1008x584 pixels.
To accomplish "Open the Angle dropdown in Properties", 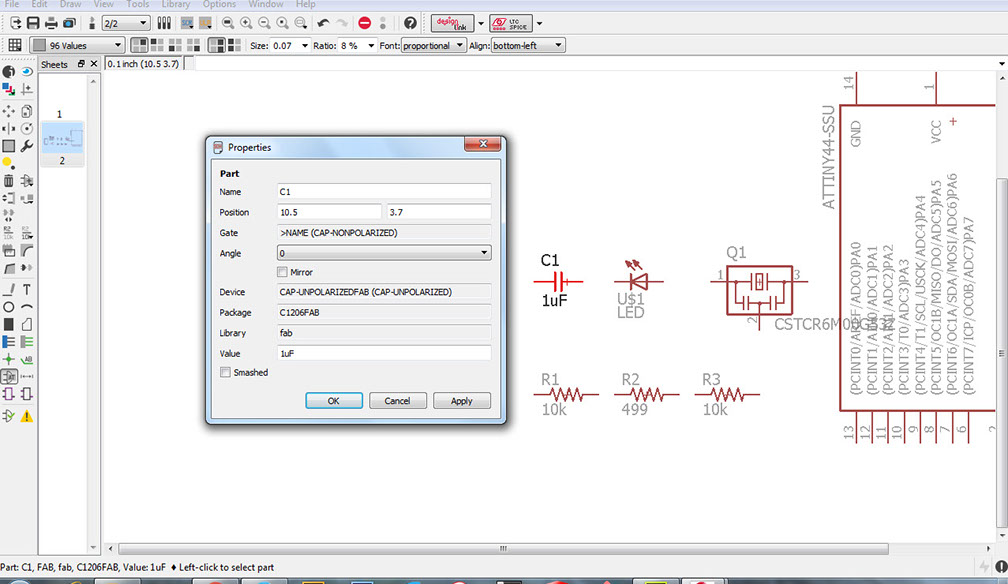I will click(x=384, y=253).
